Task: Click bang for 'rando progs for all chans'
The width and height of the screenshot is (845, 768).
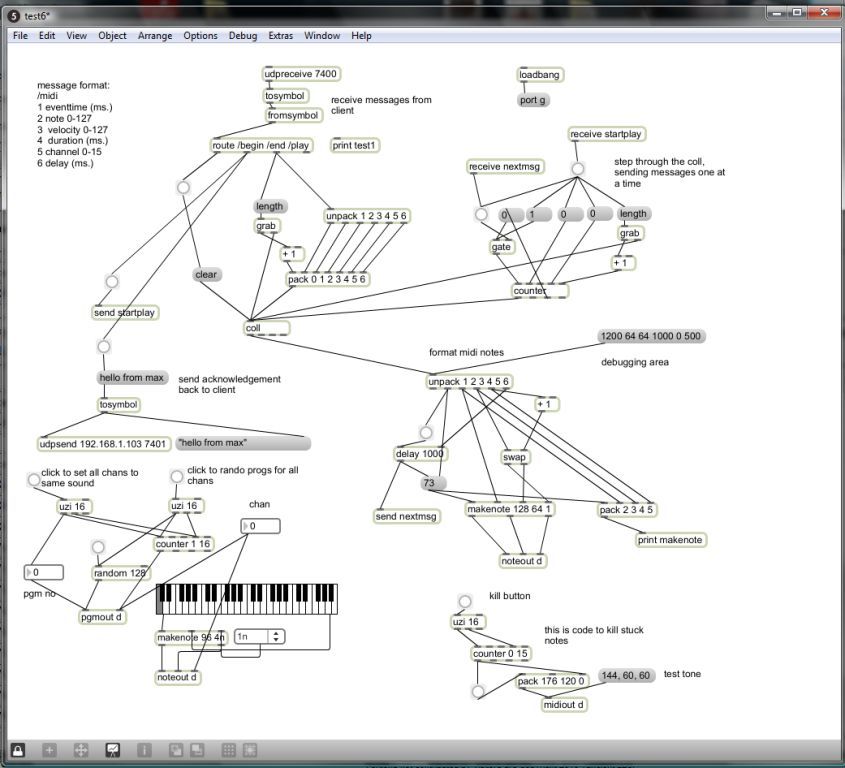Action: click(177, 476)
